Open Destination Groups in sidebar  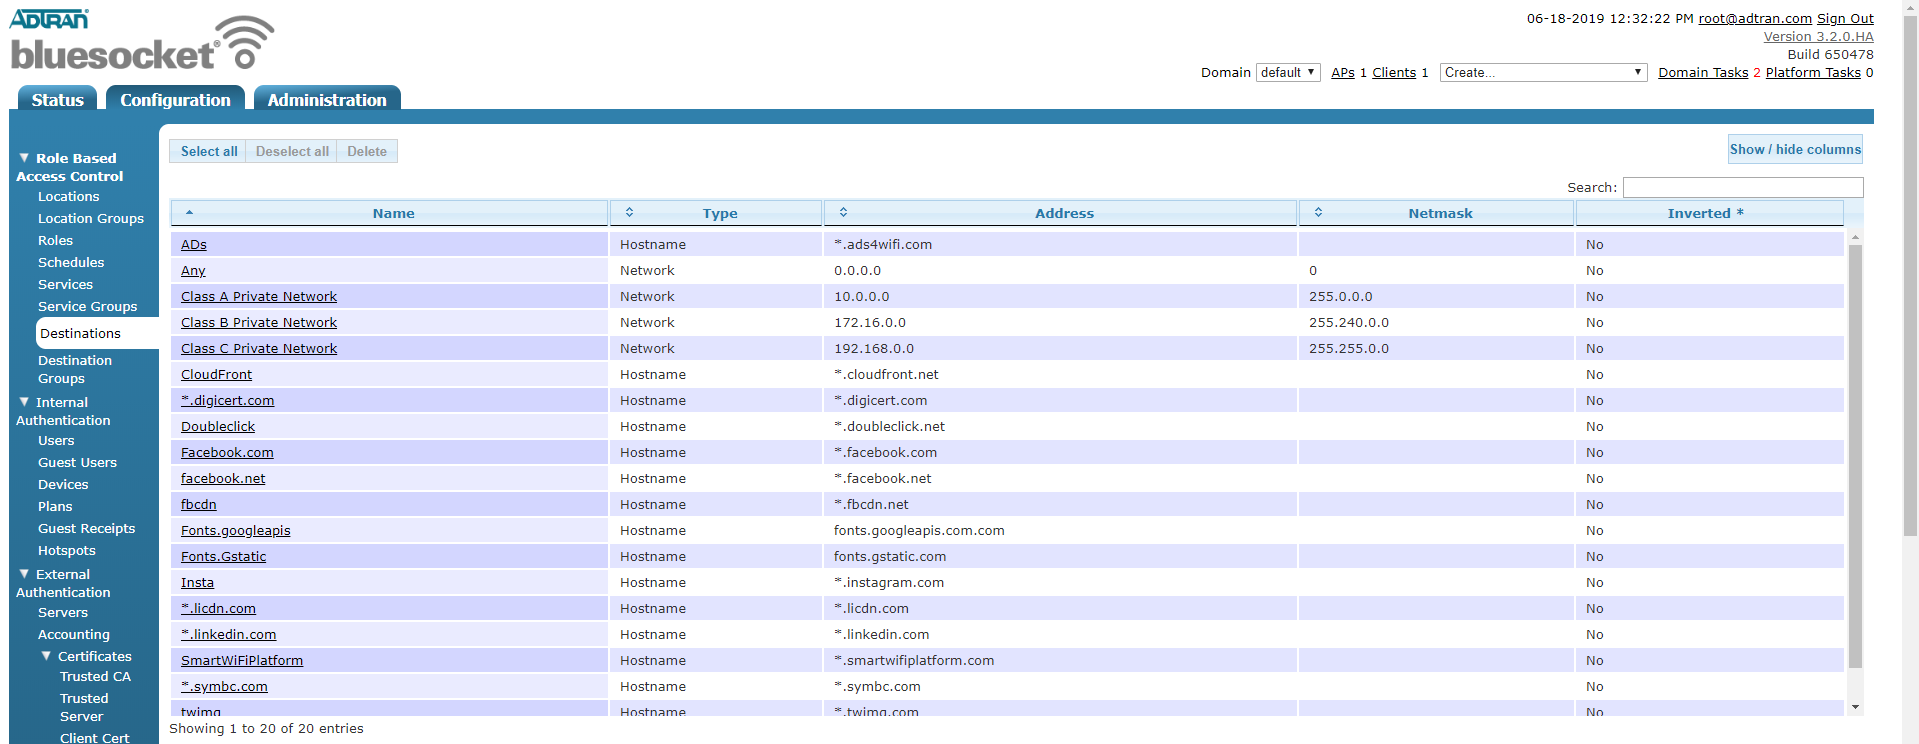pyautogui.click(x=75, y=369)
